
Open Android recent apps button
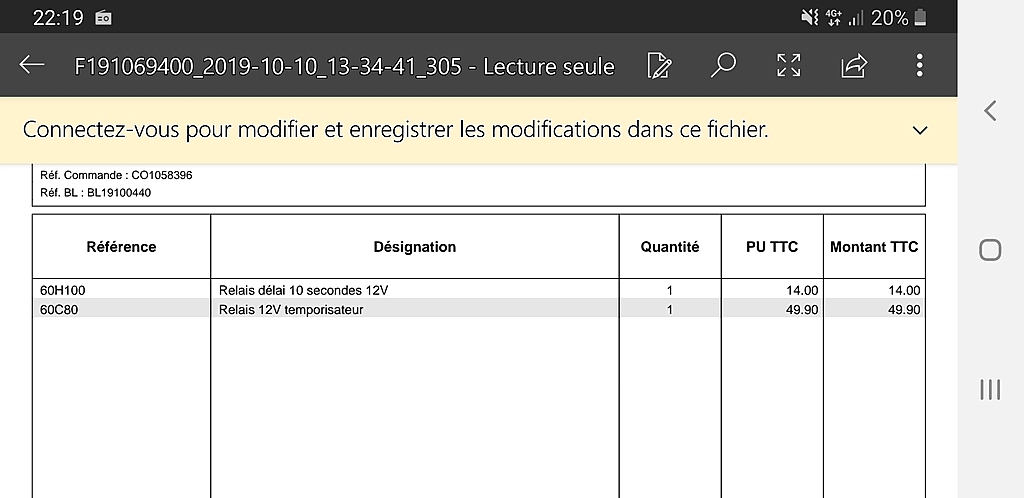click(990, 390)
